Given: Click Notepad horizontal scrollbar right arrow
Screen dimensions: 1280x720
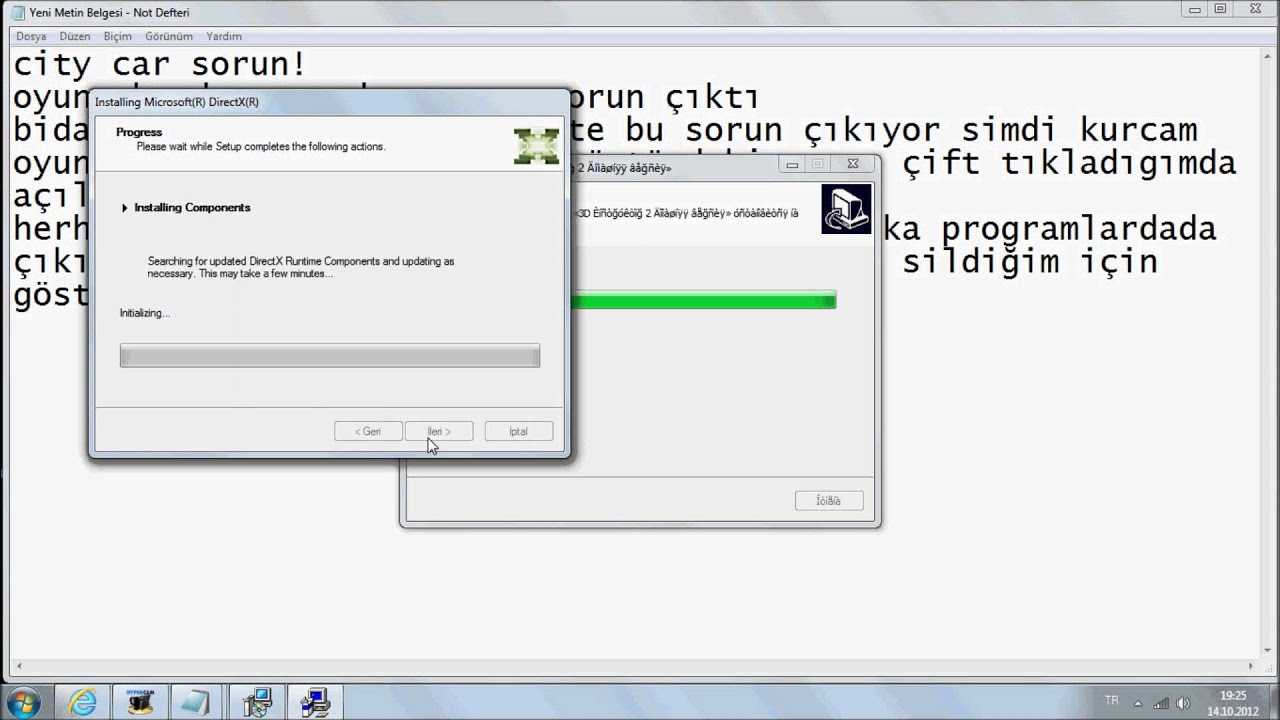Looking at the screenshot, I should (1252, 665).
